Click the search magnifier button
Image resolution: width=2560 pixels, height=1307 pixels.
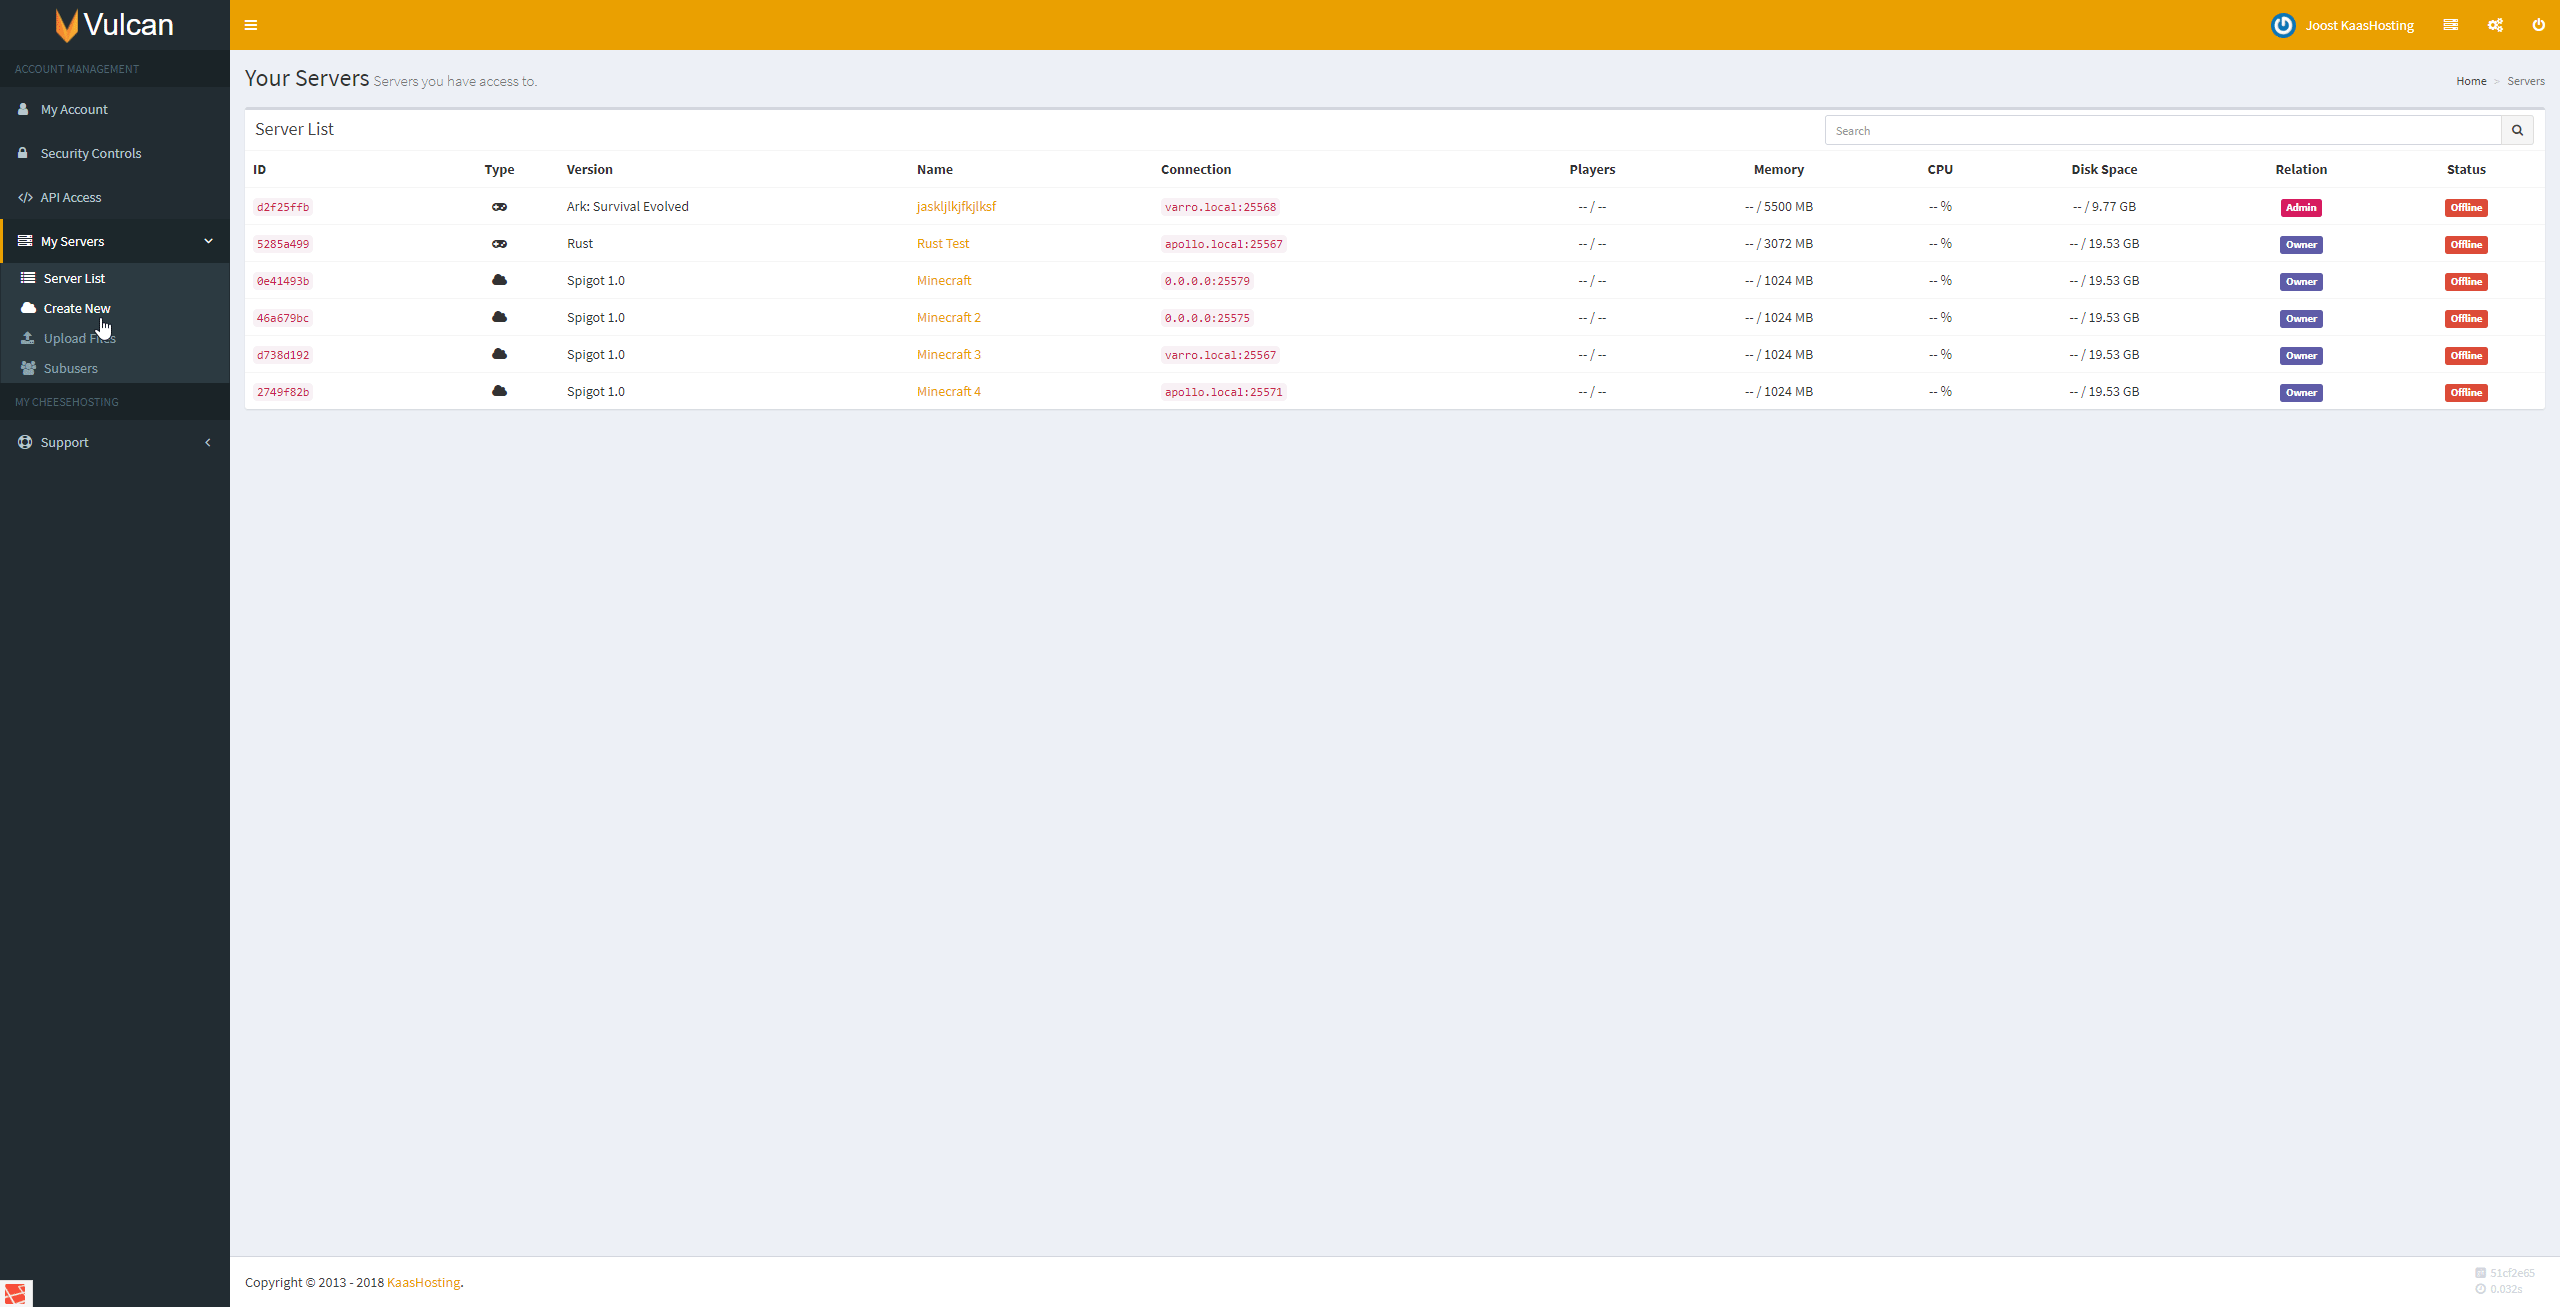click(2517, 130)
